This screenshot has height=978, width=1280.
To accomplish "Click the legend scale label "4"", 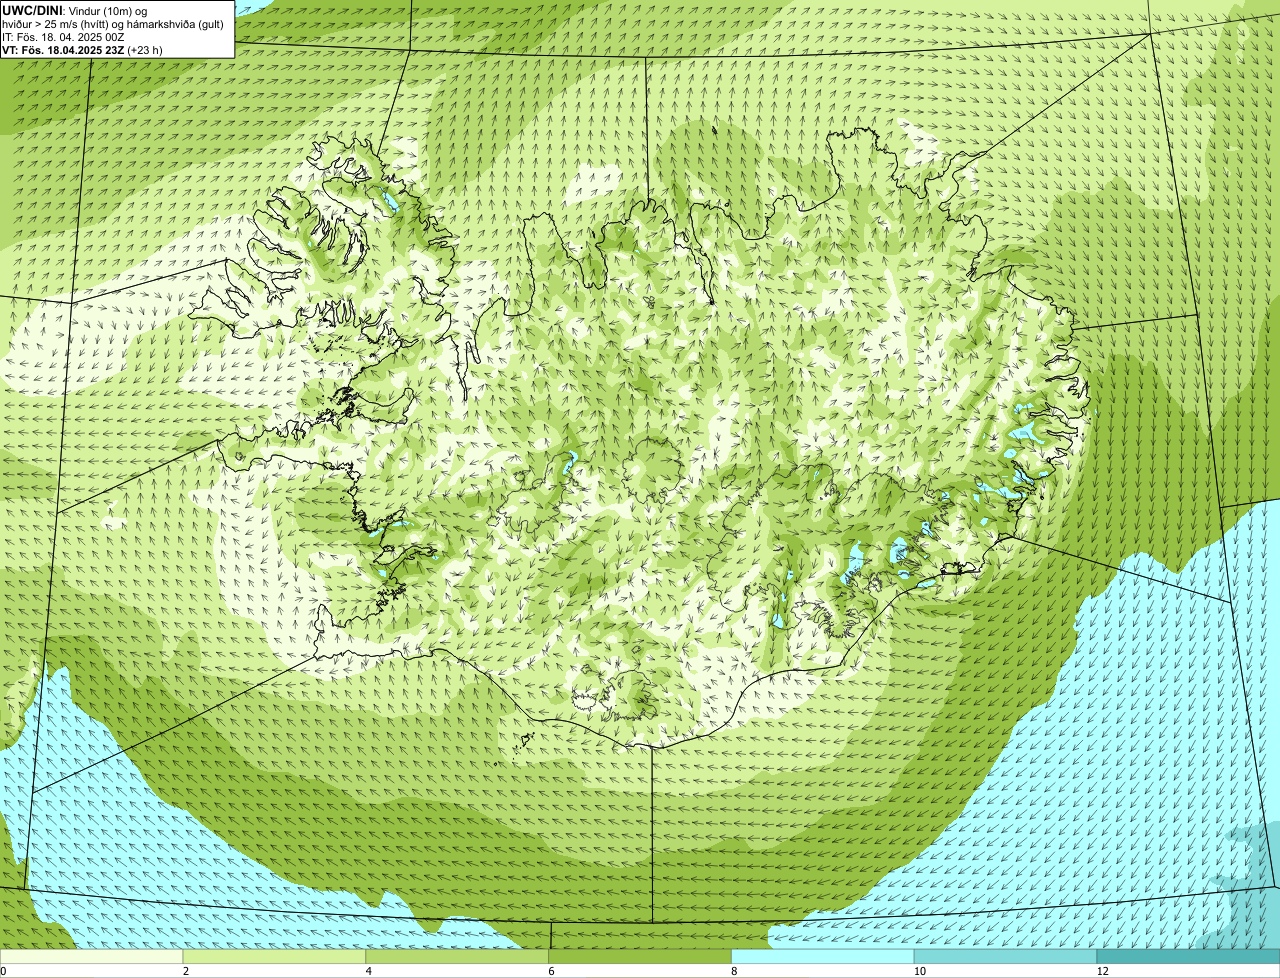I will pyautogui.click(x=368, y=971).
